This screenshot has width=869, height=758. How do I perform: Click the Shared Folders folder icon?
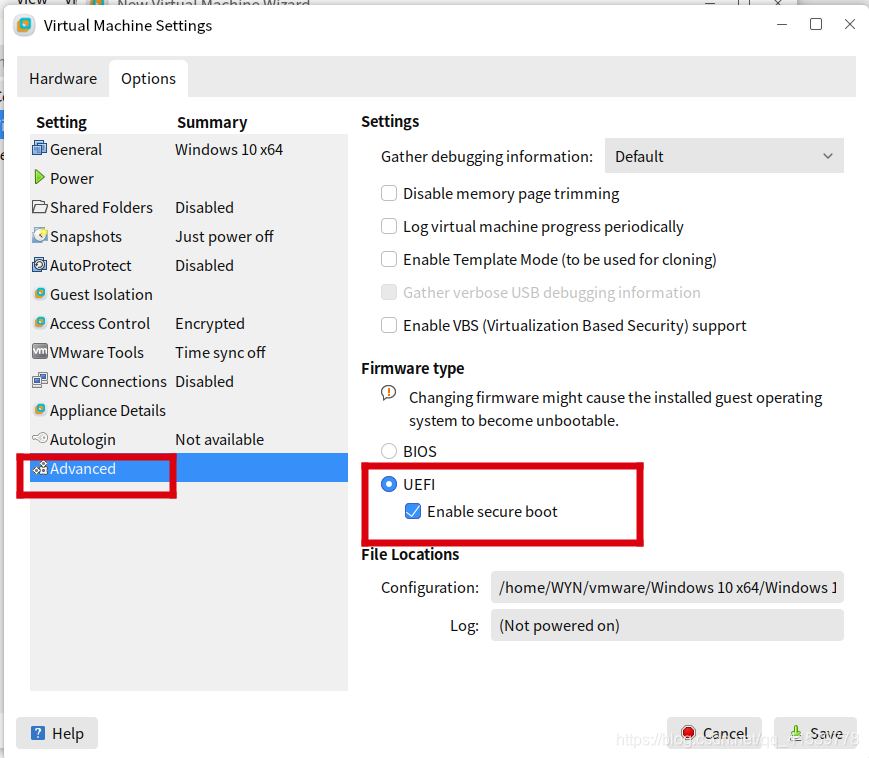tap(39, 207)
